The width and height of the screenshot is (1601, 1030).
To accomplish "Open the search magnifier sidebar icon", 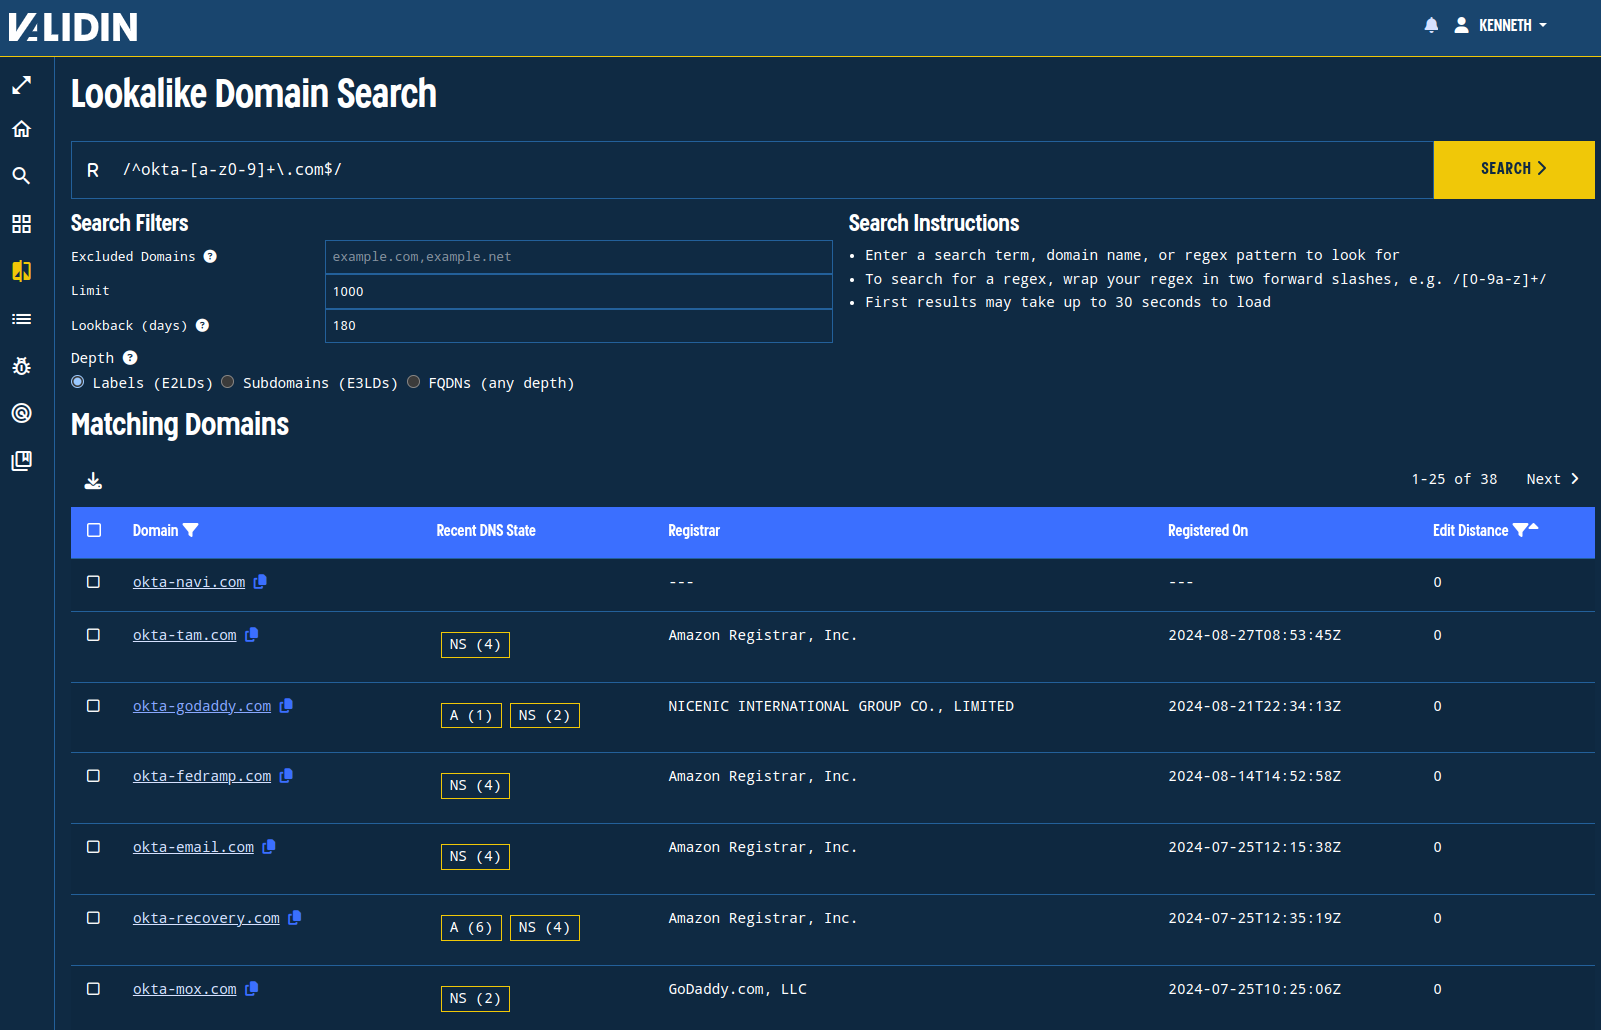I will click(21, 176).
